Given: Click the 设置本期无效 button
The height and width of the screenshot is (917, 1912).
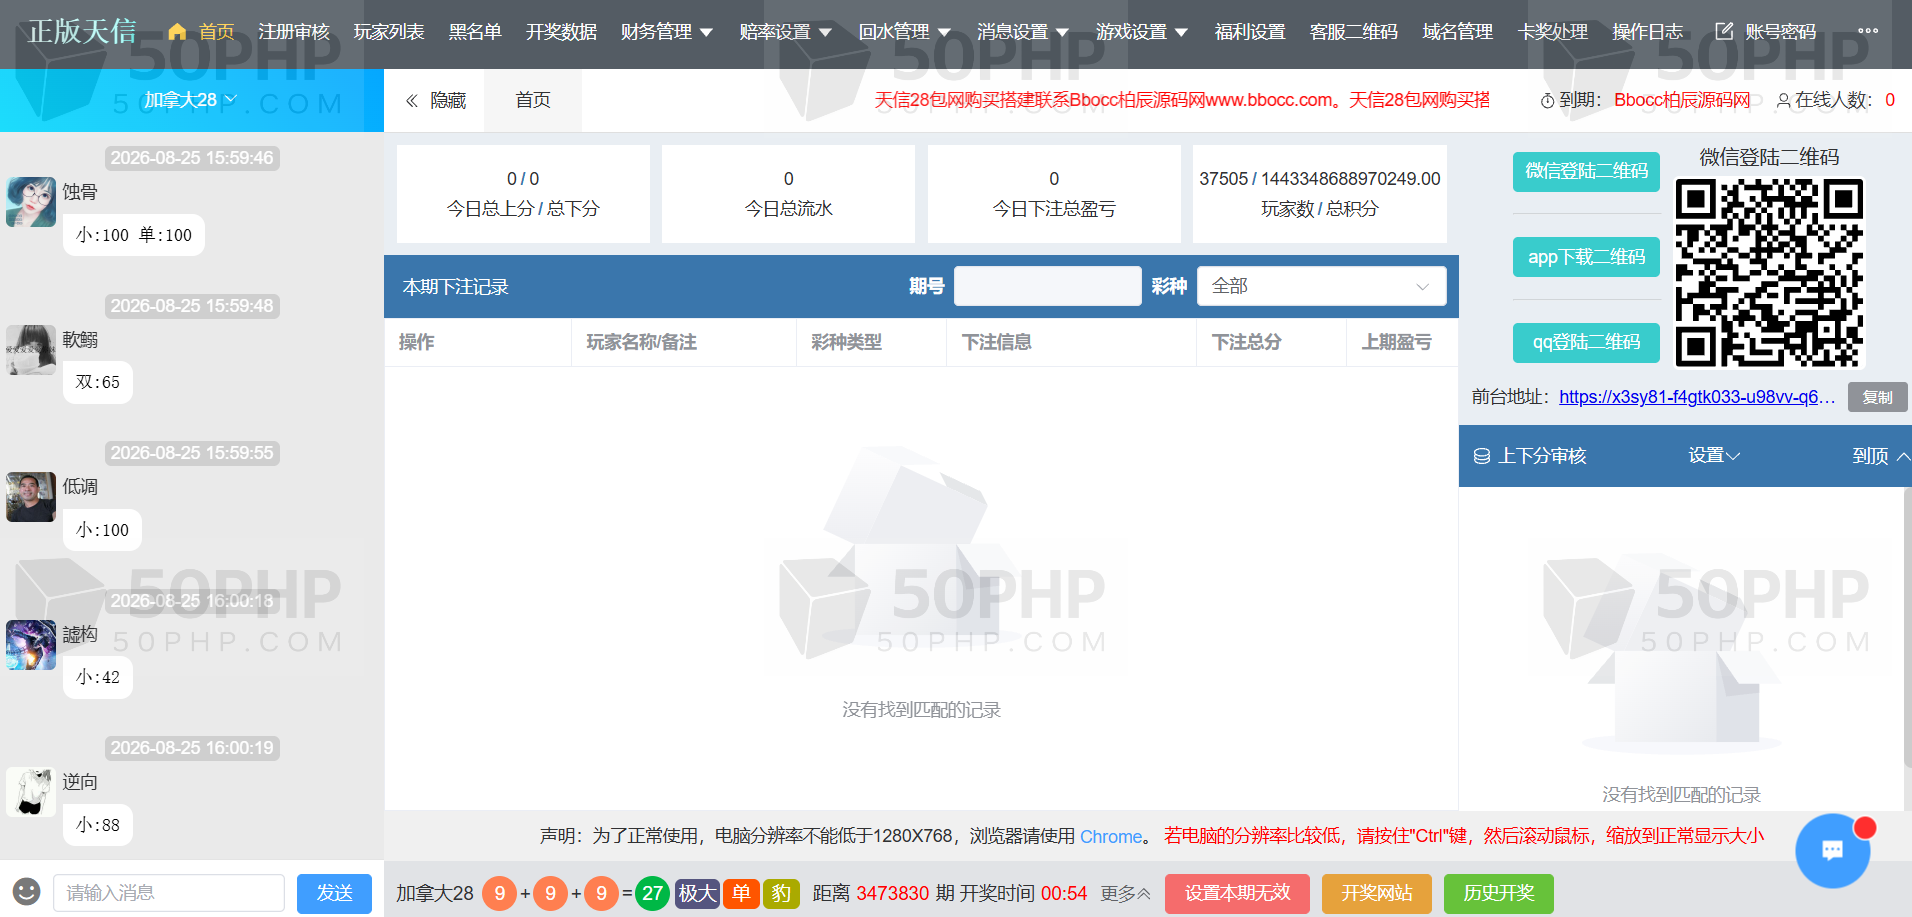Looking at the screenshot, I should tap(1237, 893).
